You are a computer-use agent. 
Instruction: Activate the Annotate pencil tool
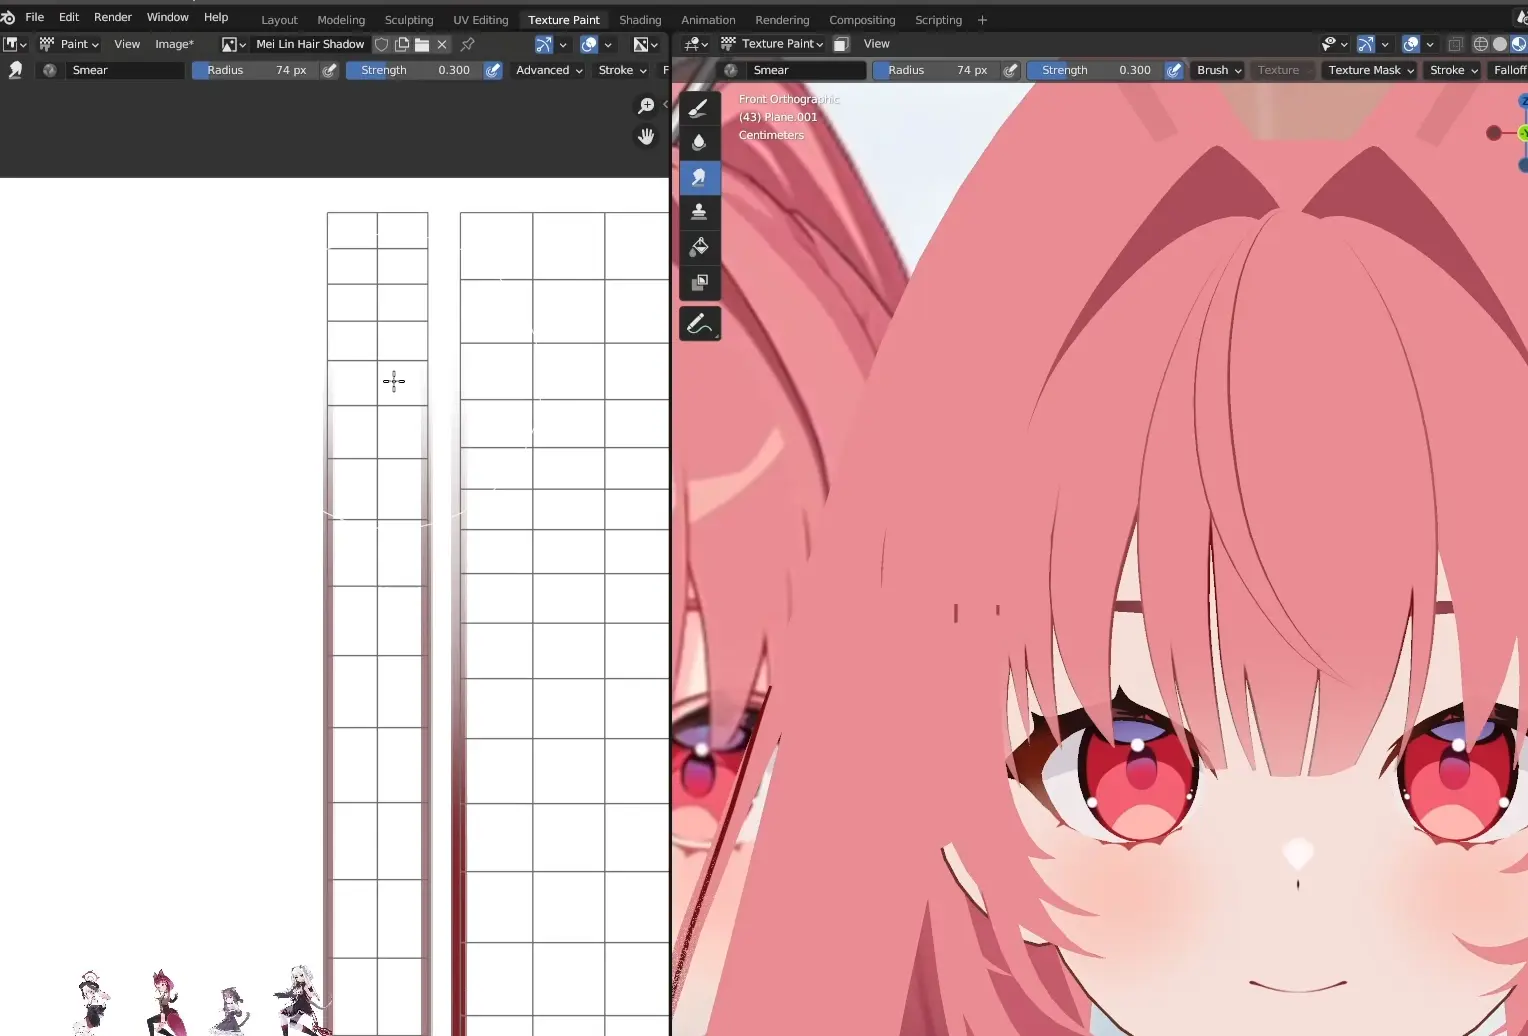699,324
